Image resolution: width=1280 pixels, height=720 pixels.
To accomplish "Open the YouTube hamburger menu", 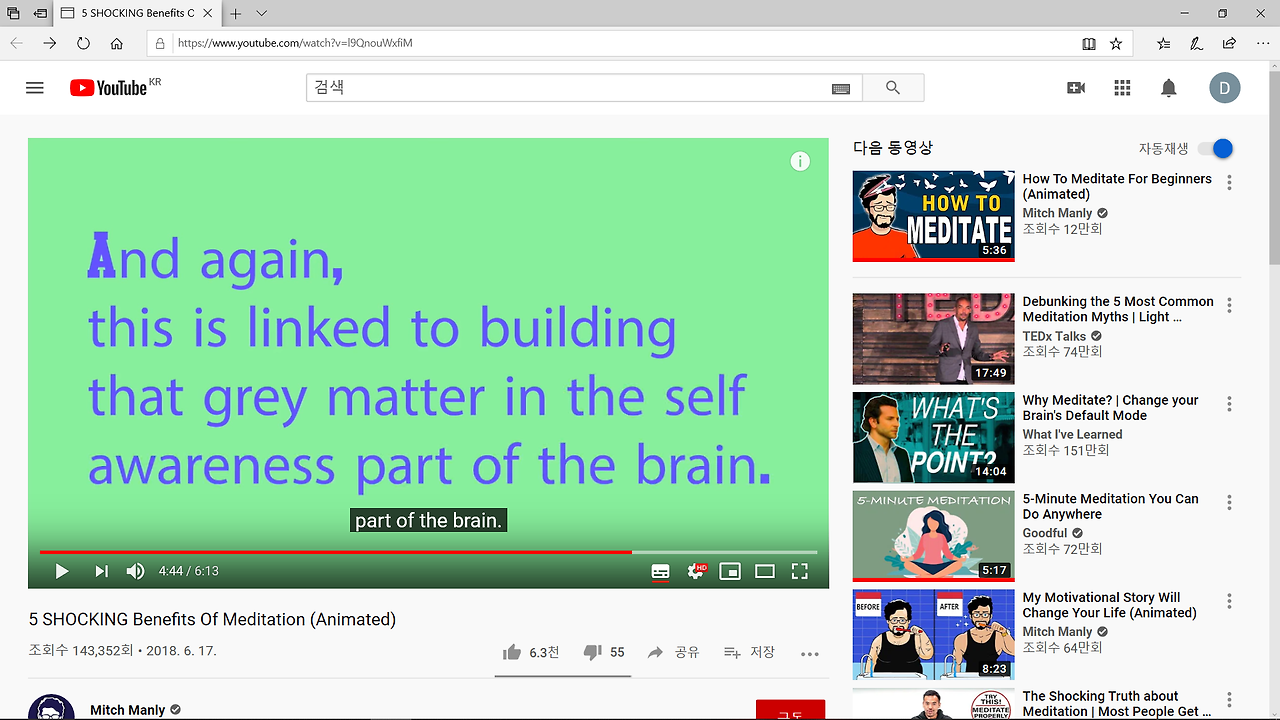I will coord(34,87).
